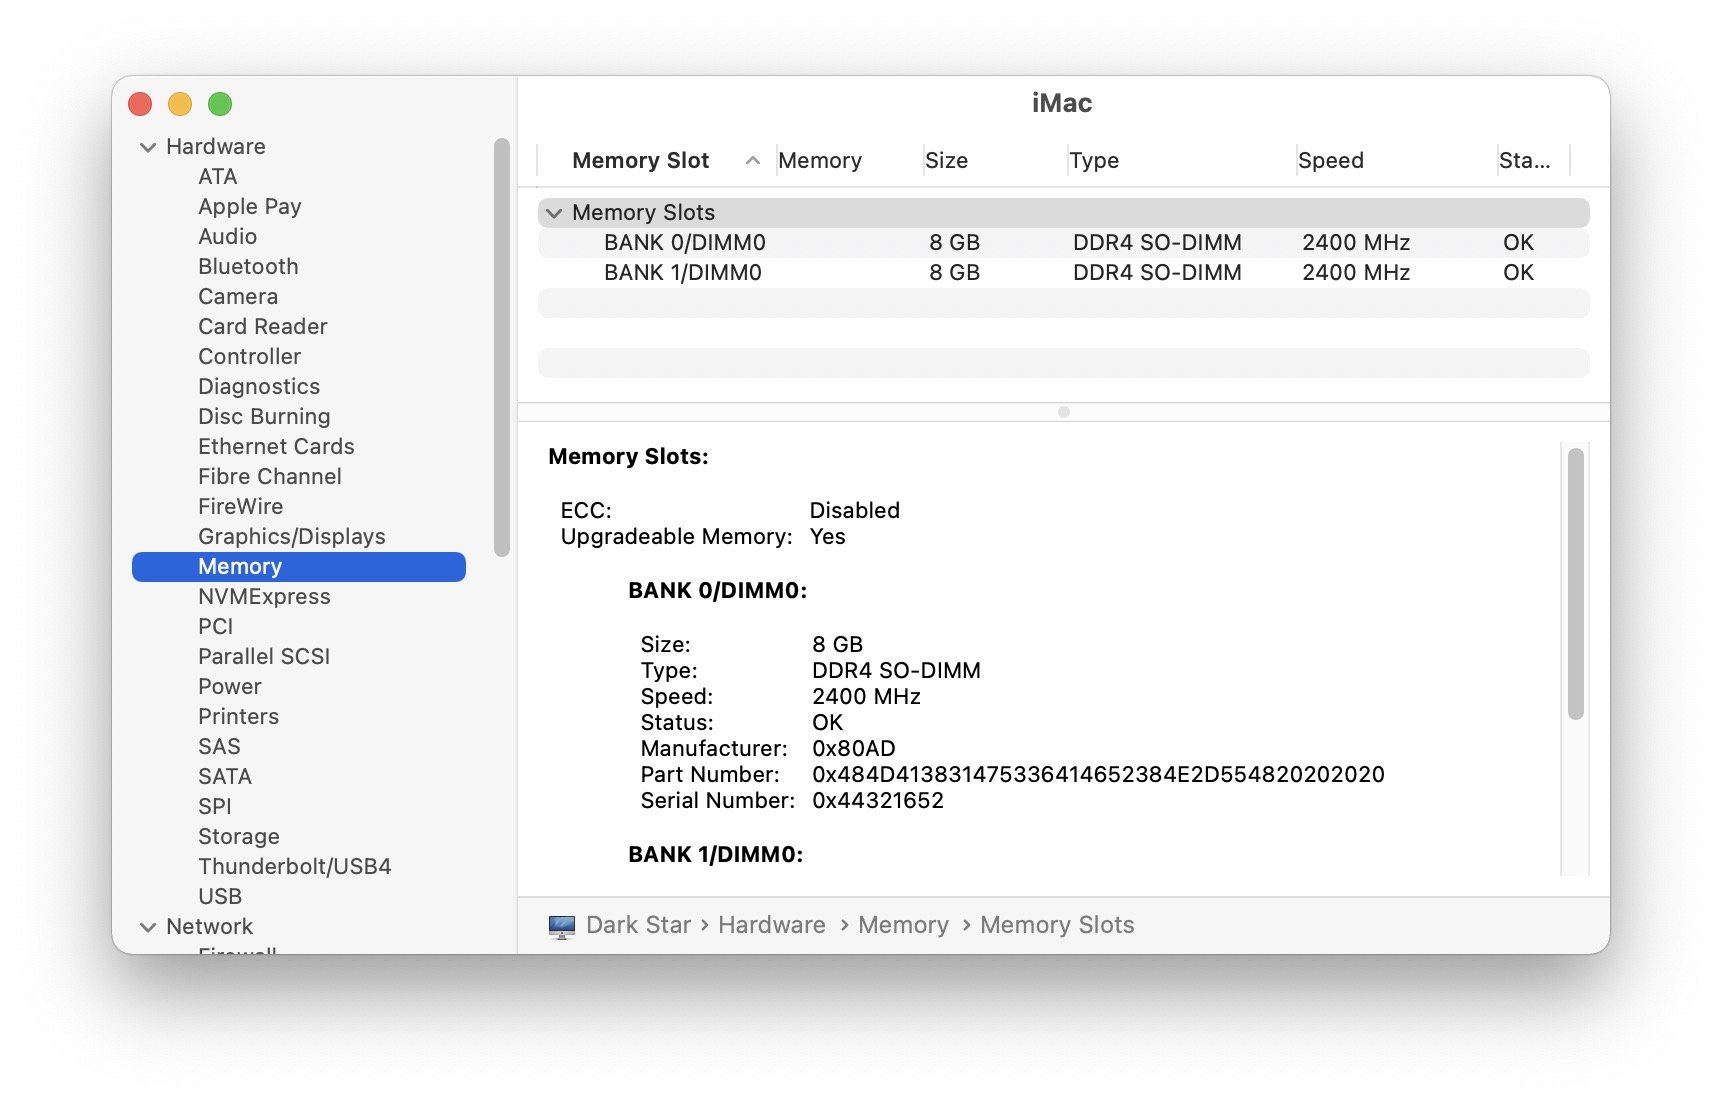Click the yellow minimize window button

(180, 104)
